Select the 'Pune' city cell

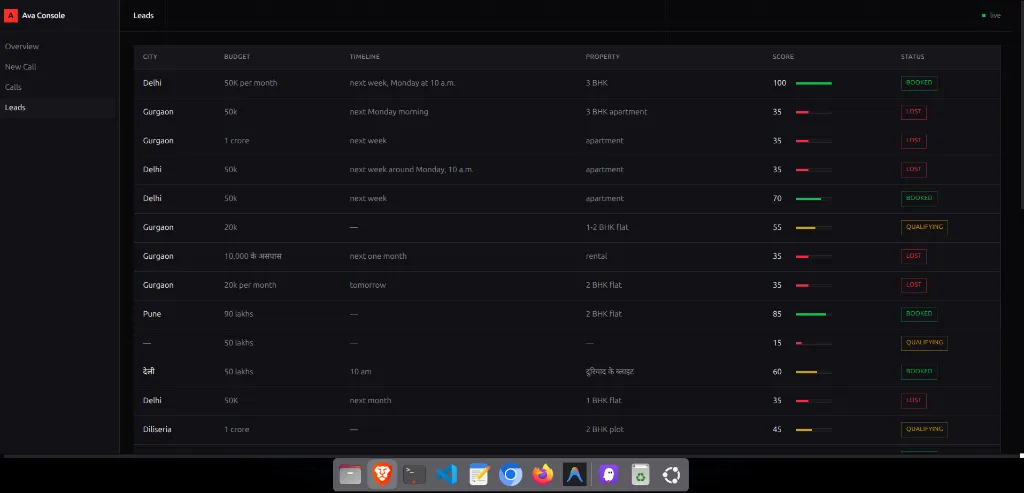(152, 314)
